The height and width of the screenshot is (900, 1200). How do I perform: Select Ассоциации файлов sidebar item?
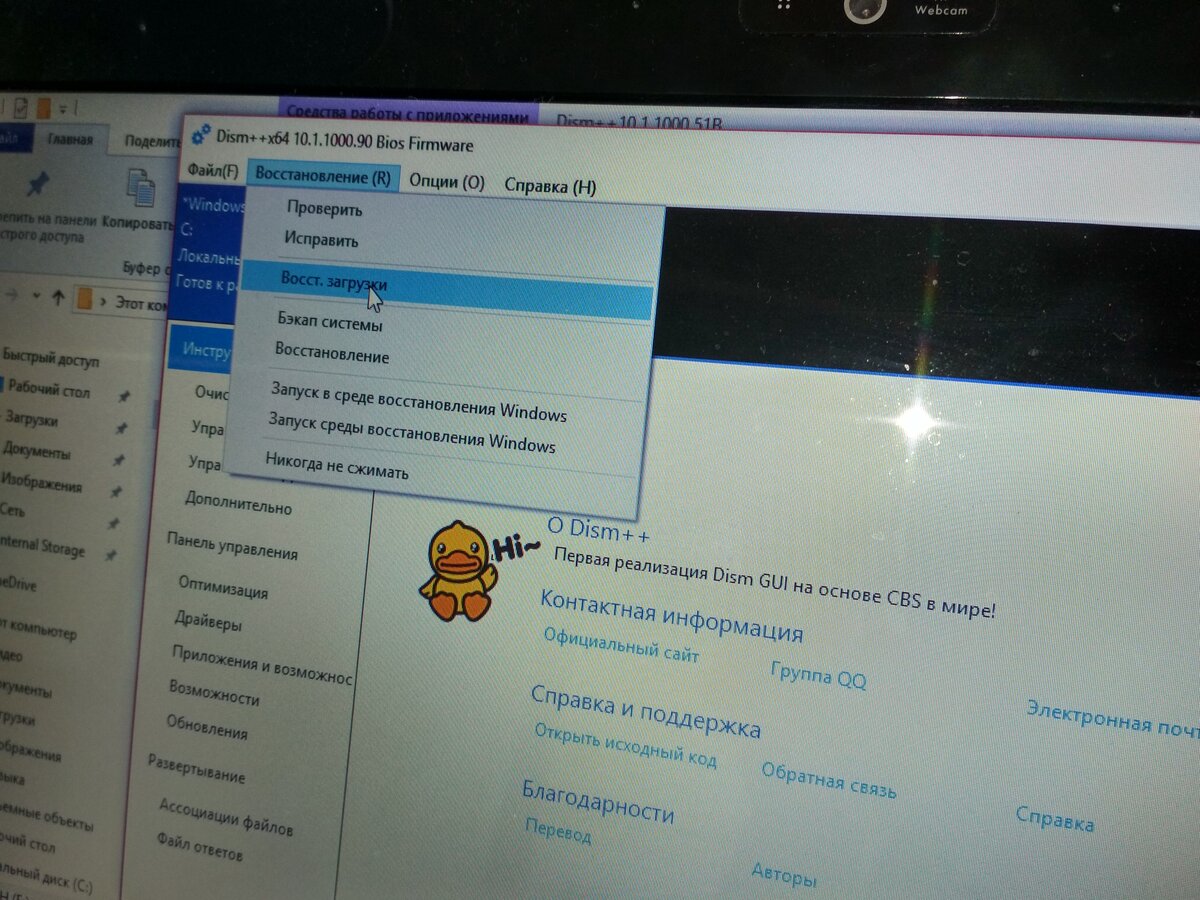click(225, 816)
